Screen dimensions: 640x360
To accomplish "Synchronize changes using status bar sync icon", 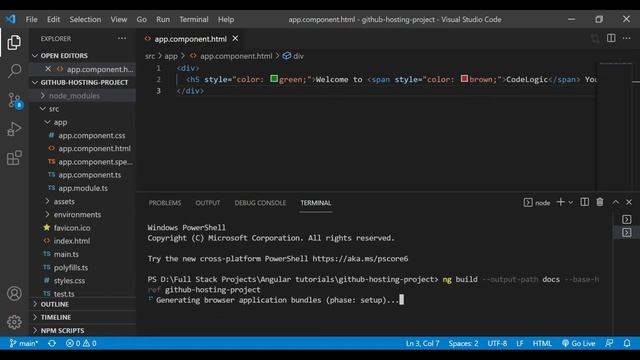I will coord(52,343).
